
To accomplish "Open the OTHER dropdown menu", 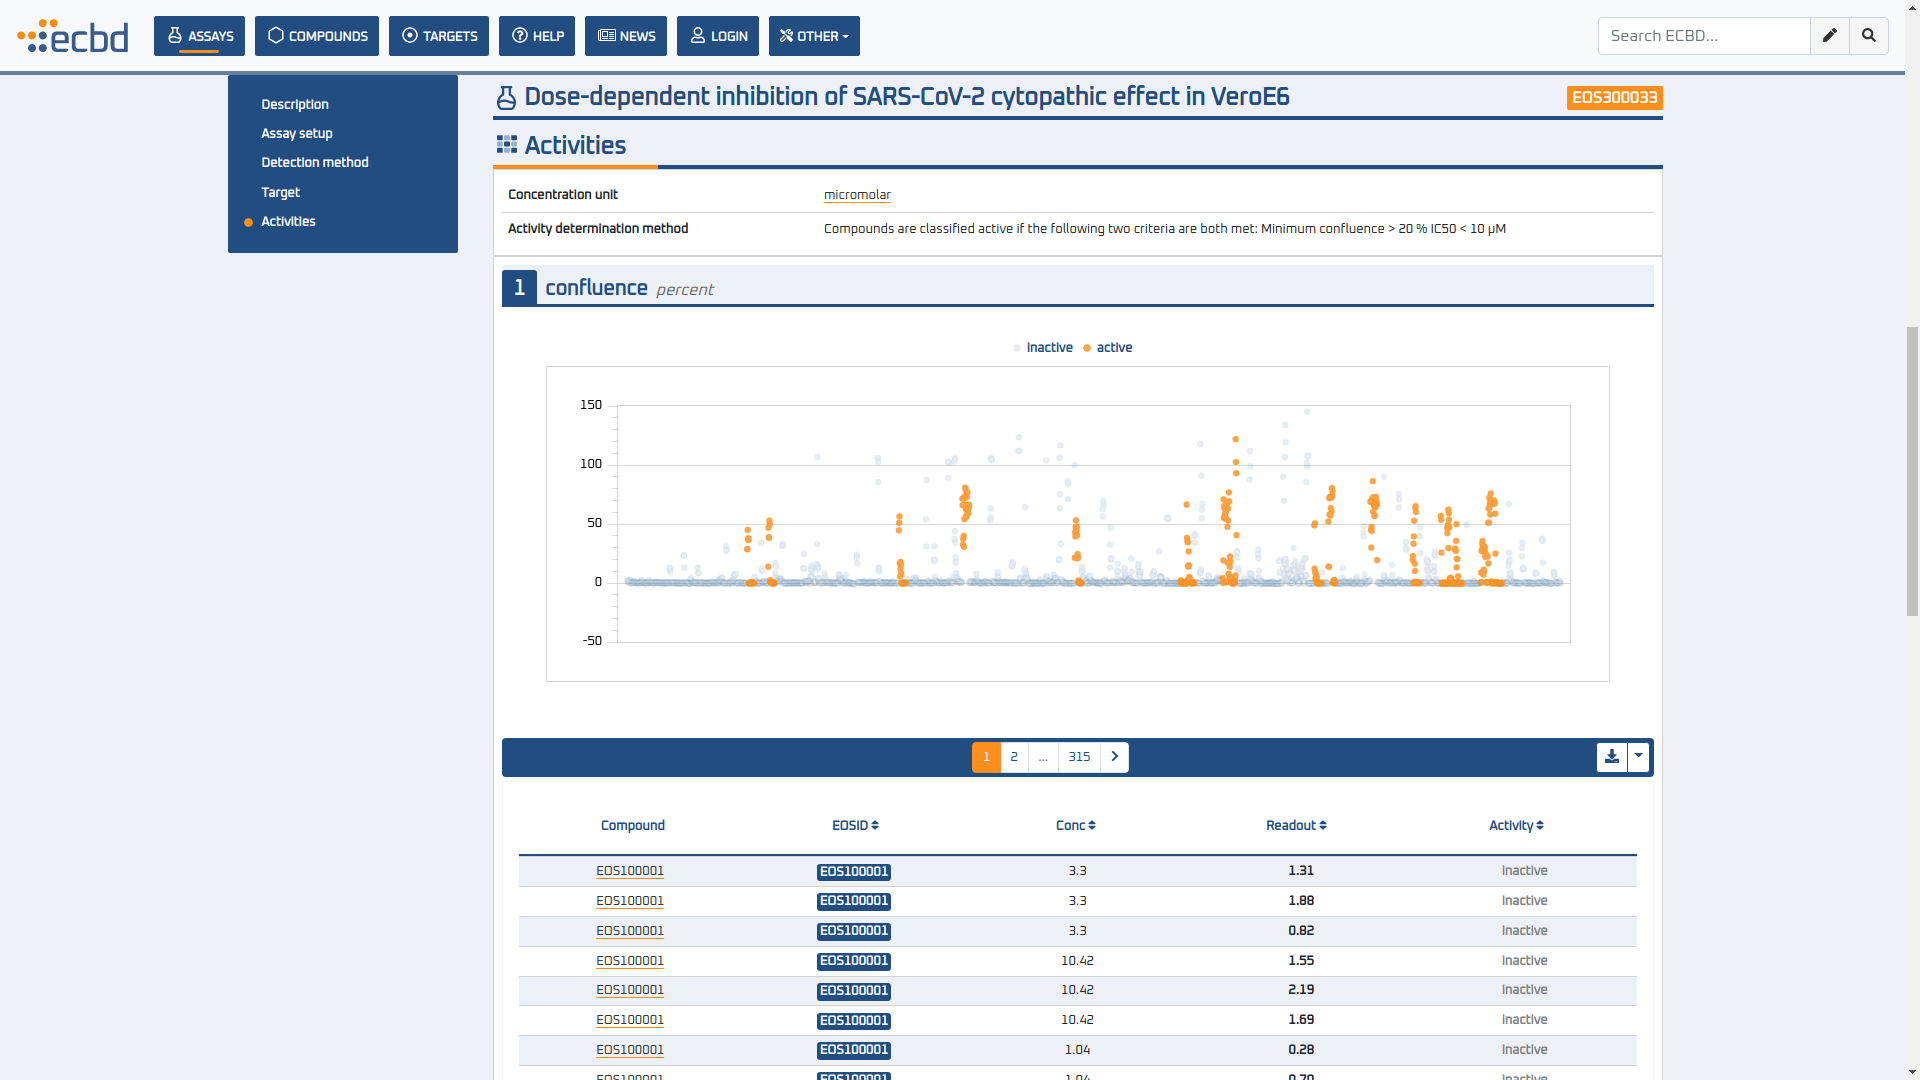I will click(x=814, y=36).
